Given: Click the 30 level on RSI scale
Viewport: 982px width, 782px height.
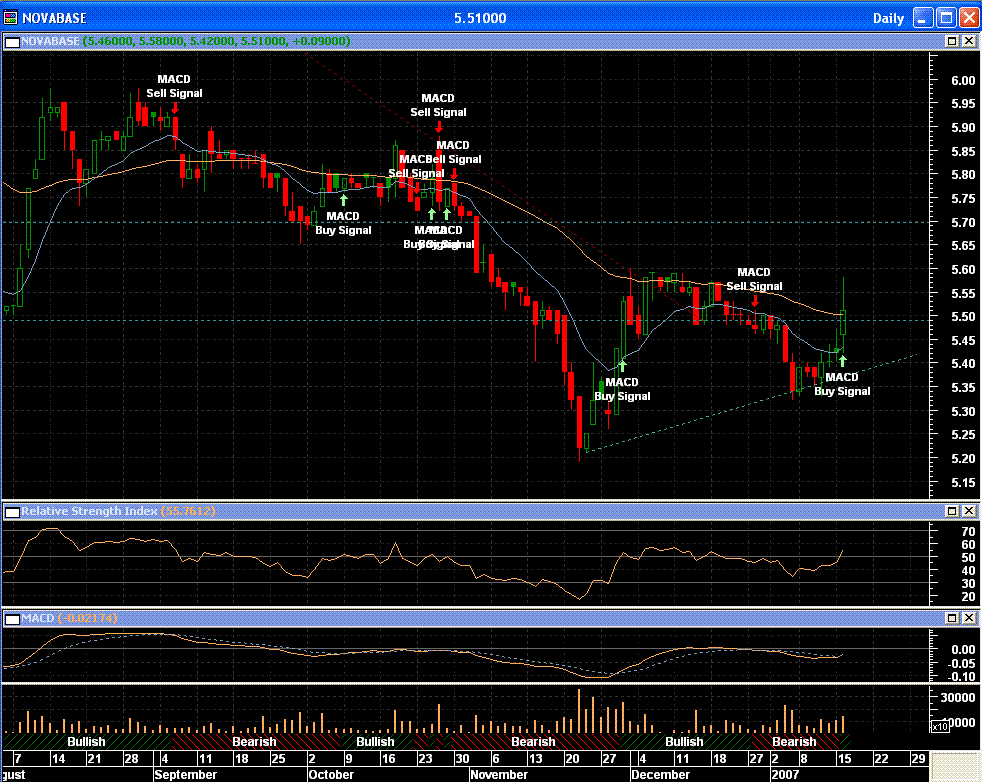Looking at the screenshot, I should click(968, 584).
